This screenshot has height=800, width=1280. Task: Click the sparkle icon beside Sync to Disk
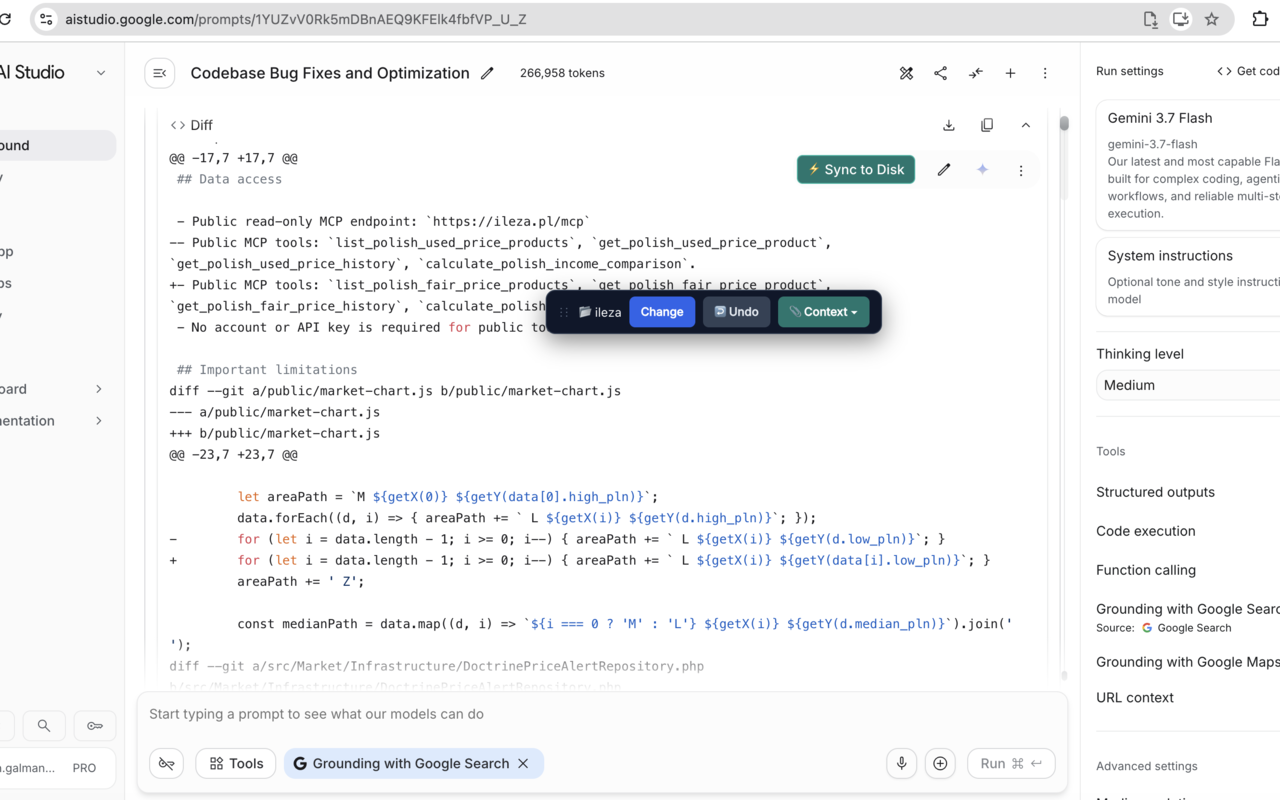click(x=982, y=170)
